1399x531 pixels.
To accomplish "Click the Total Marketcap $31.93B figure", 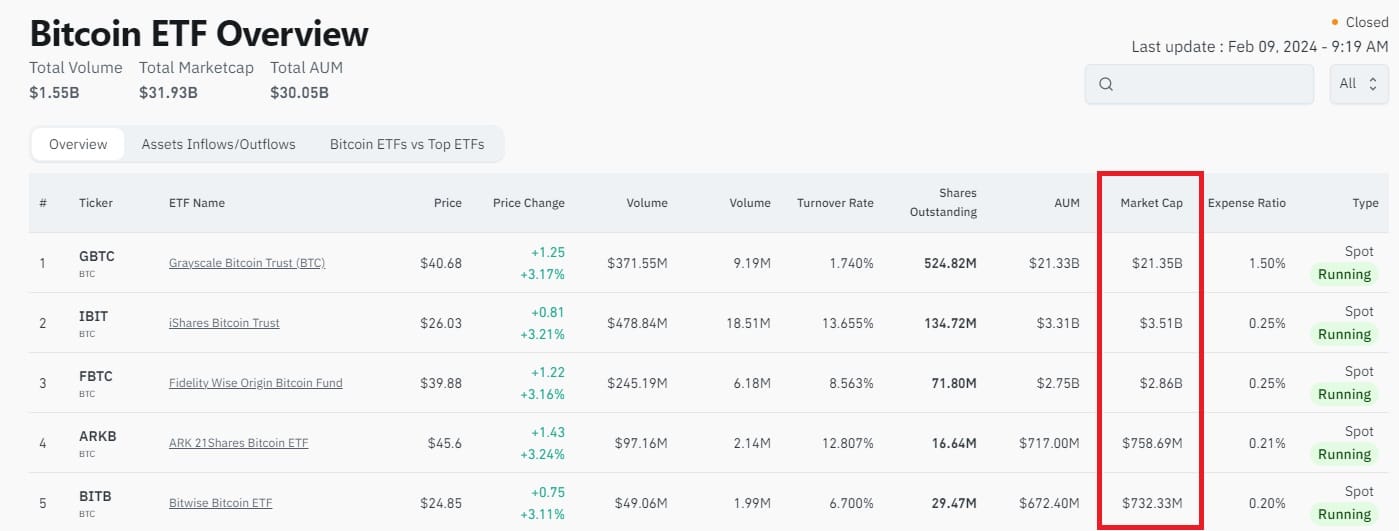I will coord(168,93).
